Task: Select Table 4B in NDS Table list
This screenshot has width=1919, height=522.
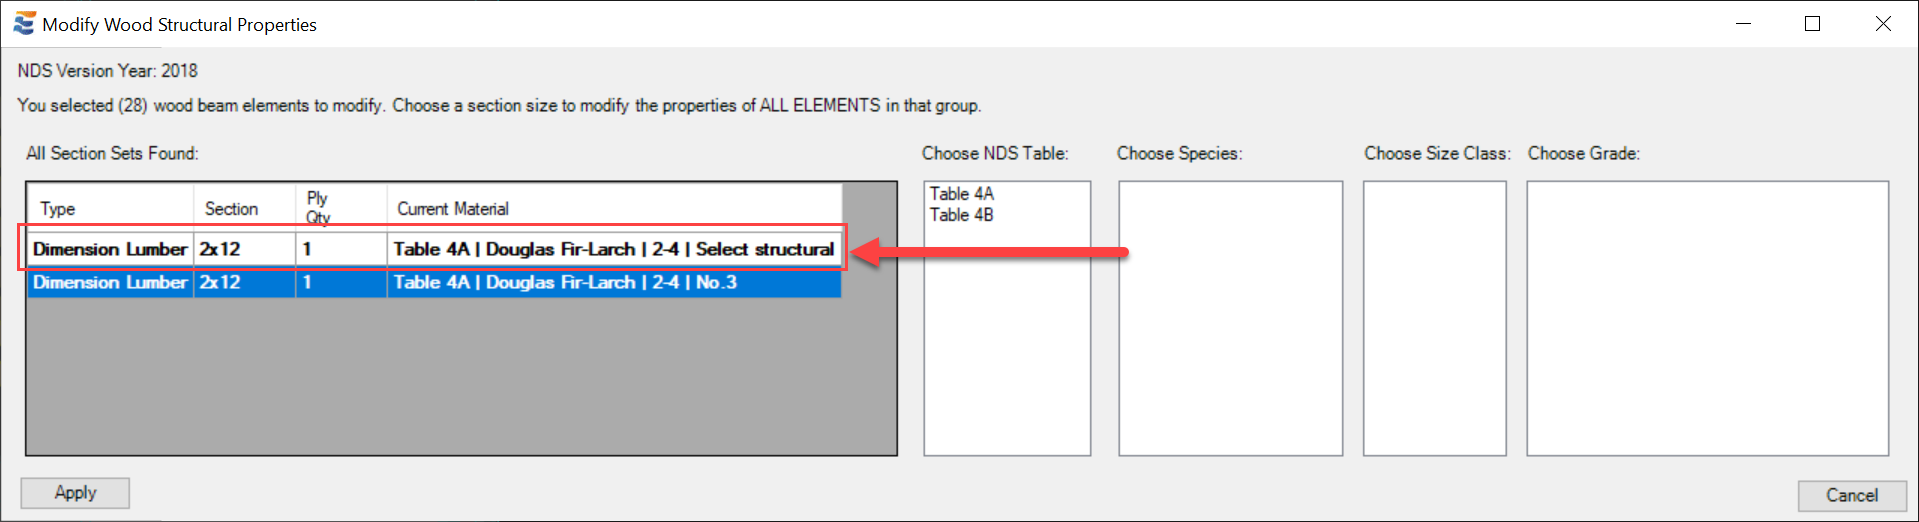Action: [x=962, y=215]
